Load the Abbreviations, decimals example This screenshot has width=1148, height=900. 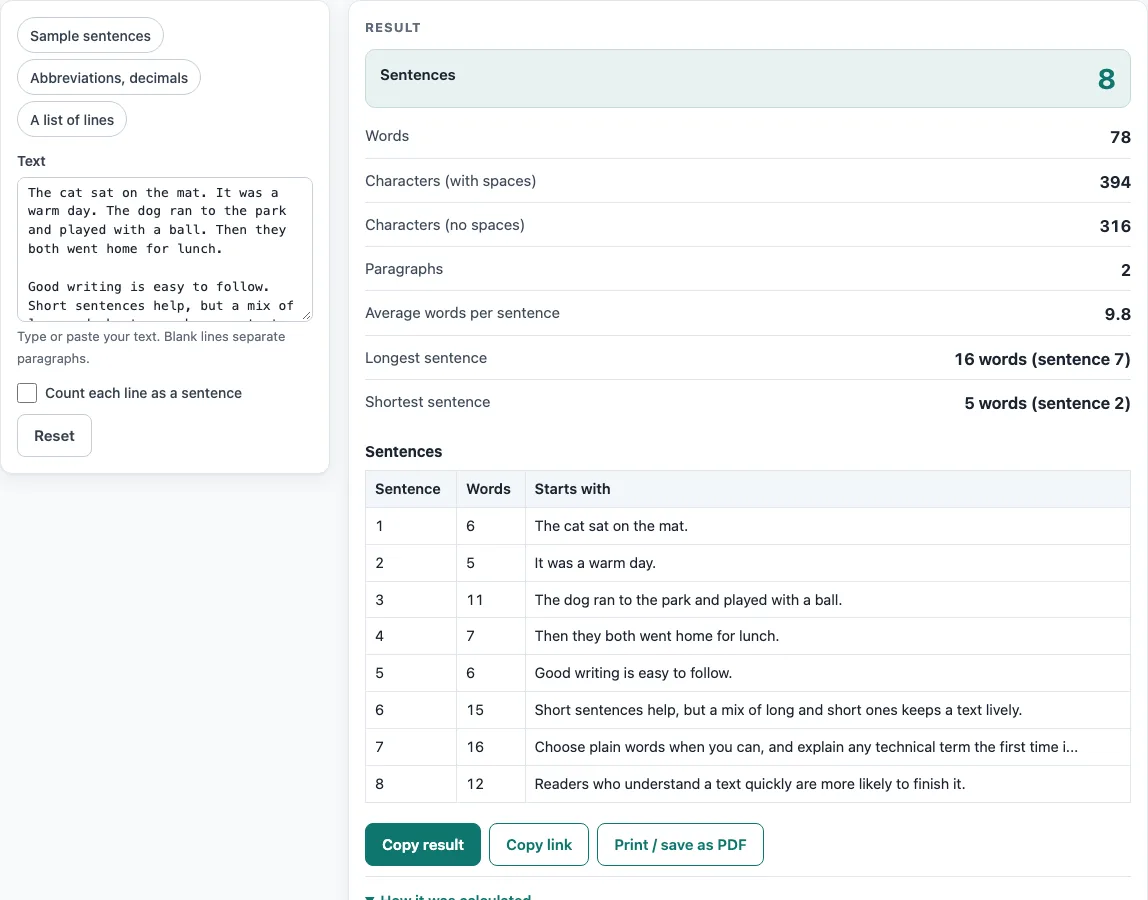[108, 78]
